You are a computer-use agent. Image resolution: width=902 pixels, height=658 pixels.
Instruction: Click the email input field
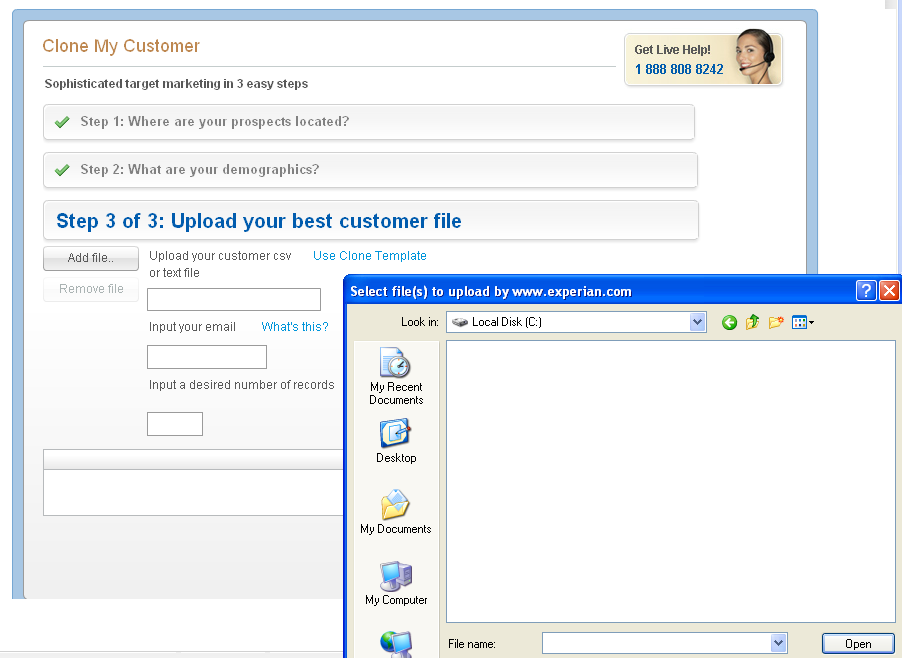pos(206,357)
